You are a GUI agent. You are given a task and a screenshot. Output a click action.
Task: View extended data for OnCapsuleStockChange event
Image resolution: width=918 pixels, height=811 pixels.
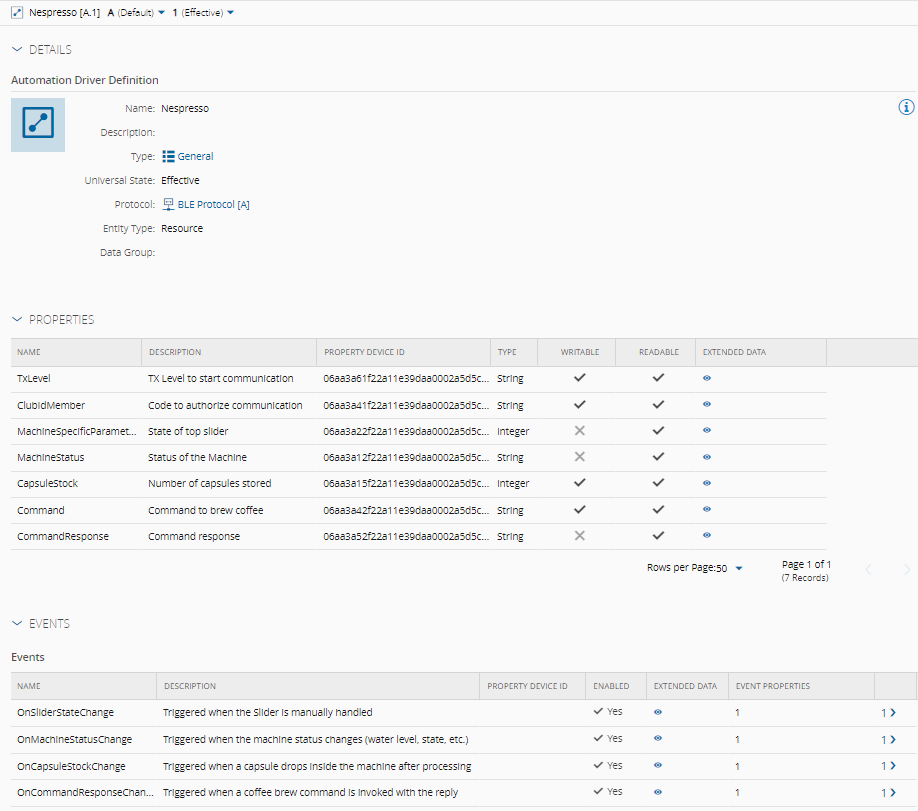[x=658, y=766]
